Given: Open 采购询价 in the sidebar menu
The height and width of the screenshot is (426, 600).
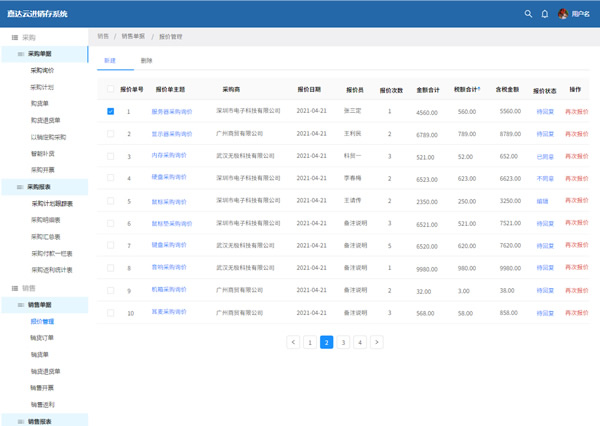Looking at the screenshot, I should click(x=43, y=70).
